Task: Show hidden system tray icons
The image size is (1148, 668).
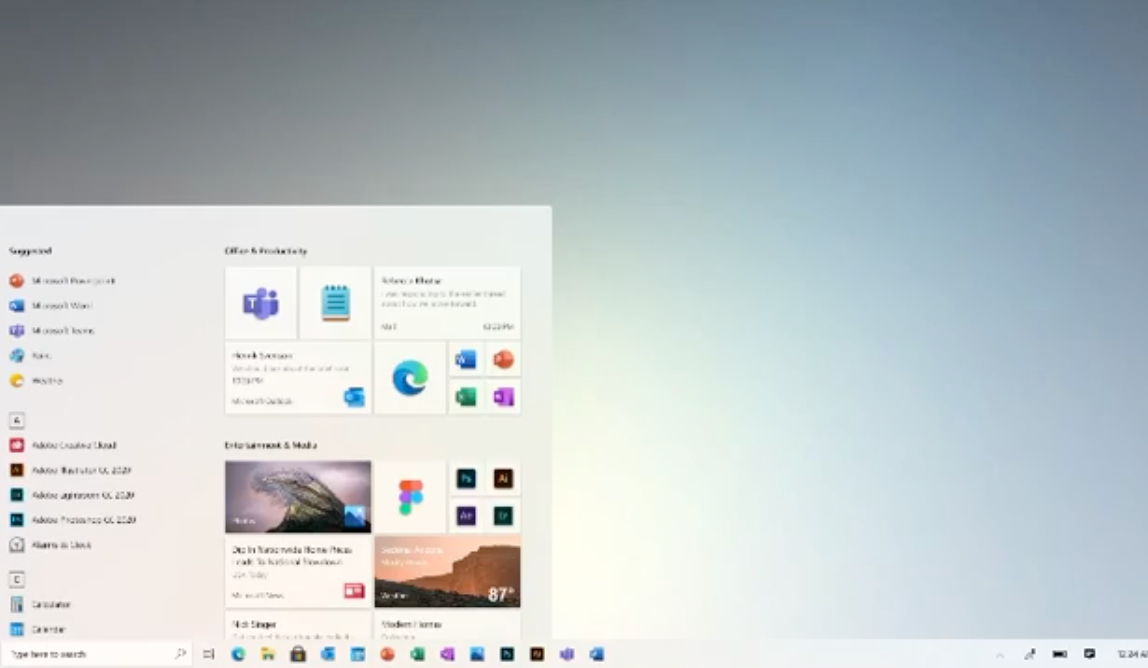Action: tap(999, 655)
